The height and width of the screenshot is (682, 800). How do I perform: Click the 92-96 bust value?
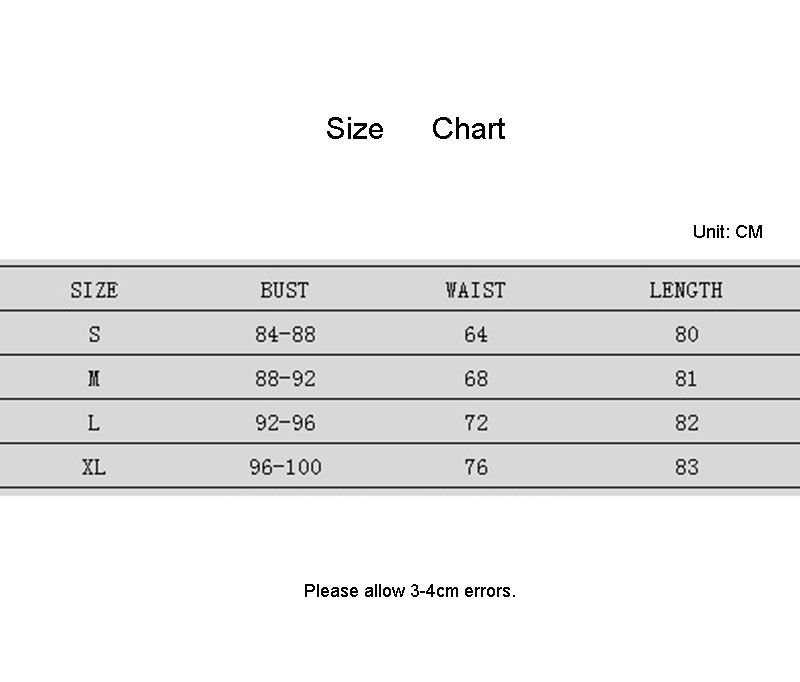285,423
